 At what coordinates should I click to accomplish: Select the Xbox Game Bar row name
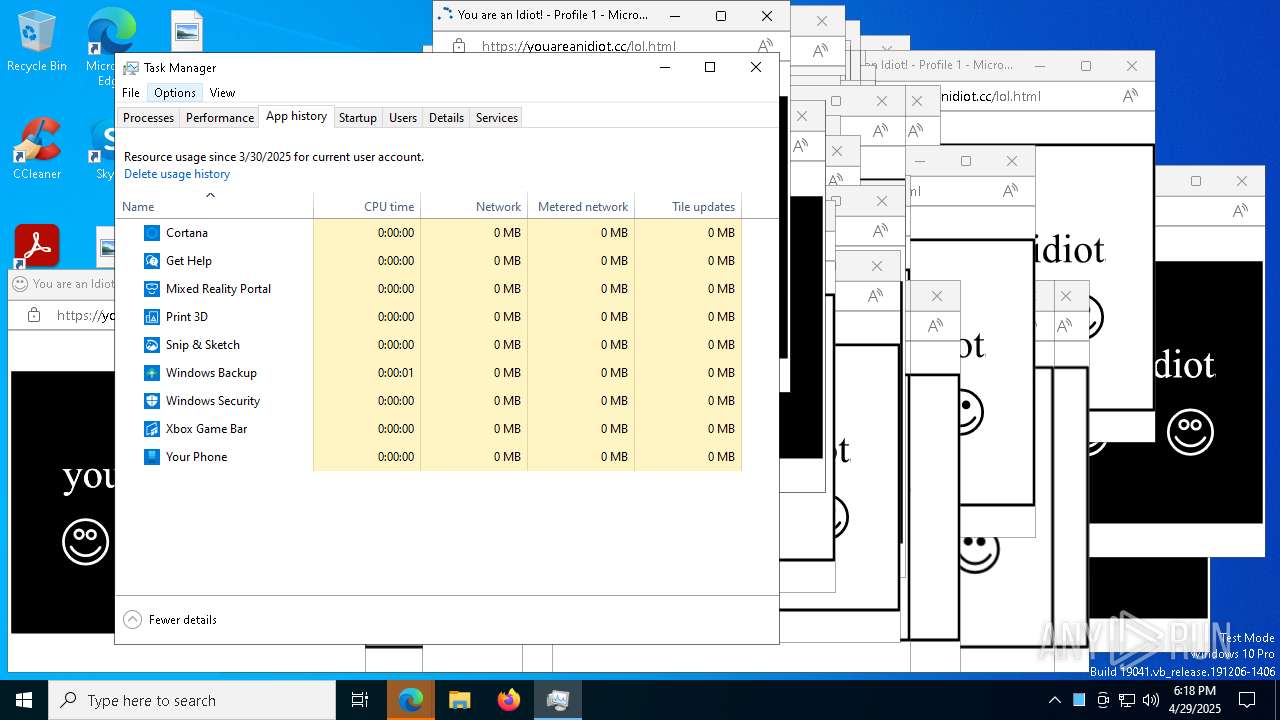tap(206, 429)
